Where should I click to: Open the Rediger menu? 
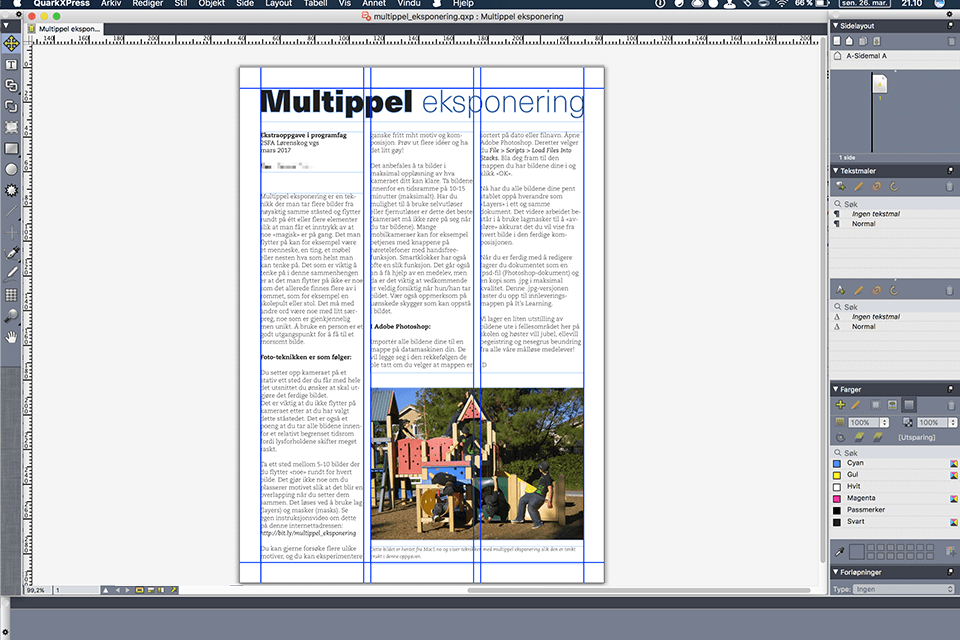pos(148,3)
